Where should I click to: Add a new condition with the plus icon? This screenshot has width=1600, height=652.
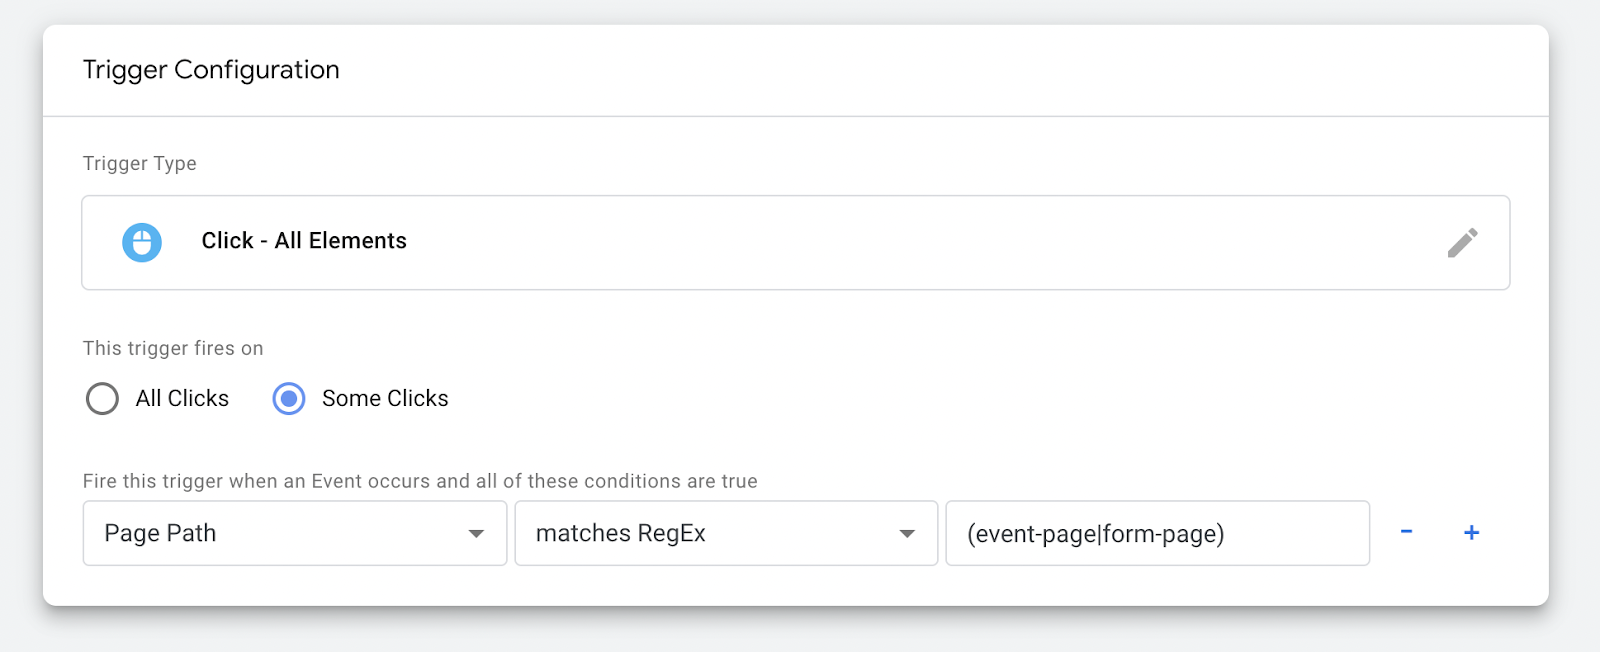1471,532
